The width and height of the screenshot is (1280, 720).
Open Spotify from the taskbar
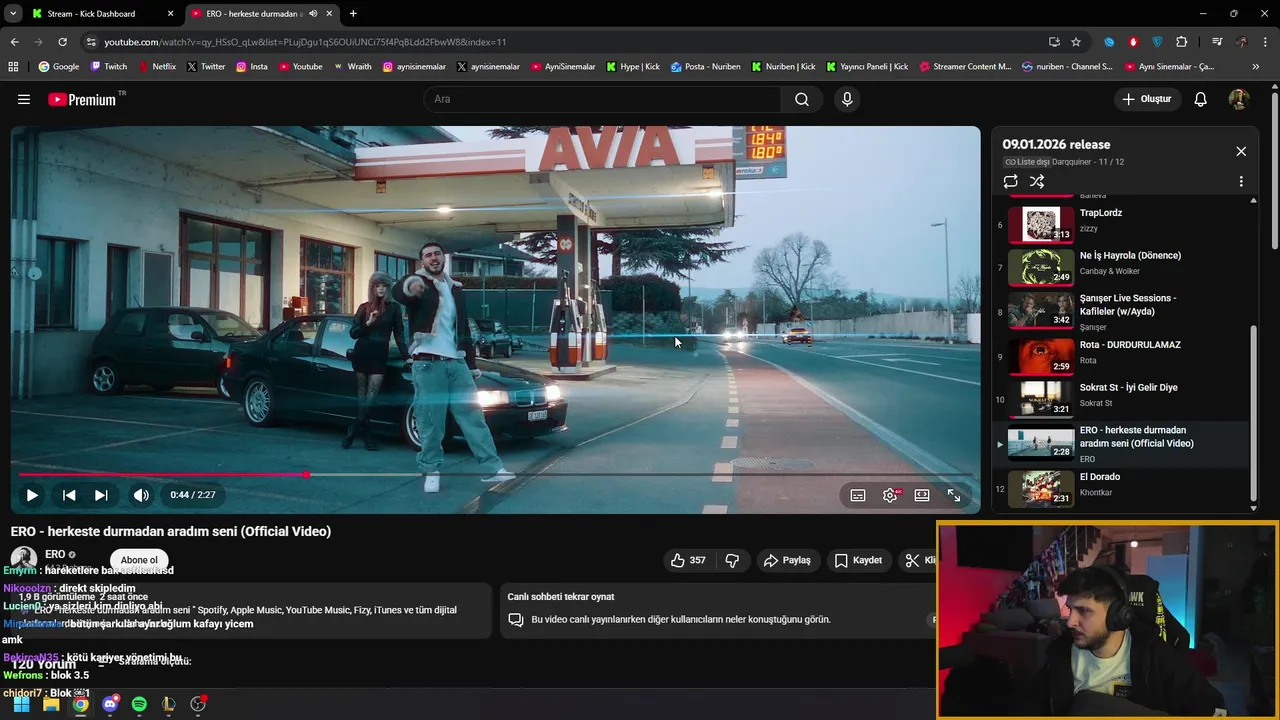point(139,704)
